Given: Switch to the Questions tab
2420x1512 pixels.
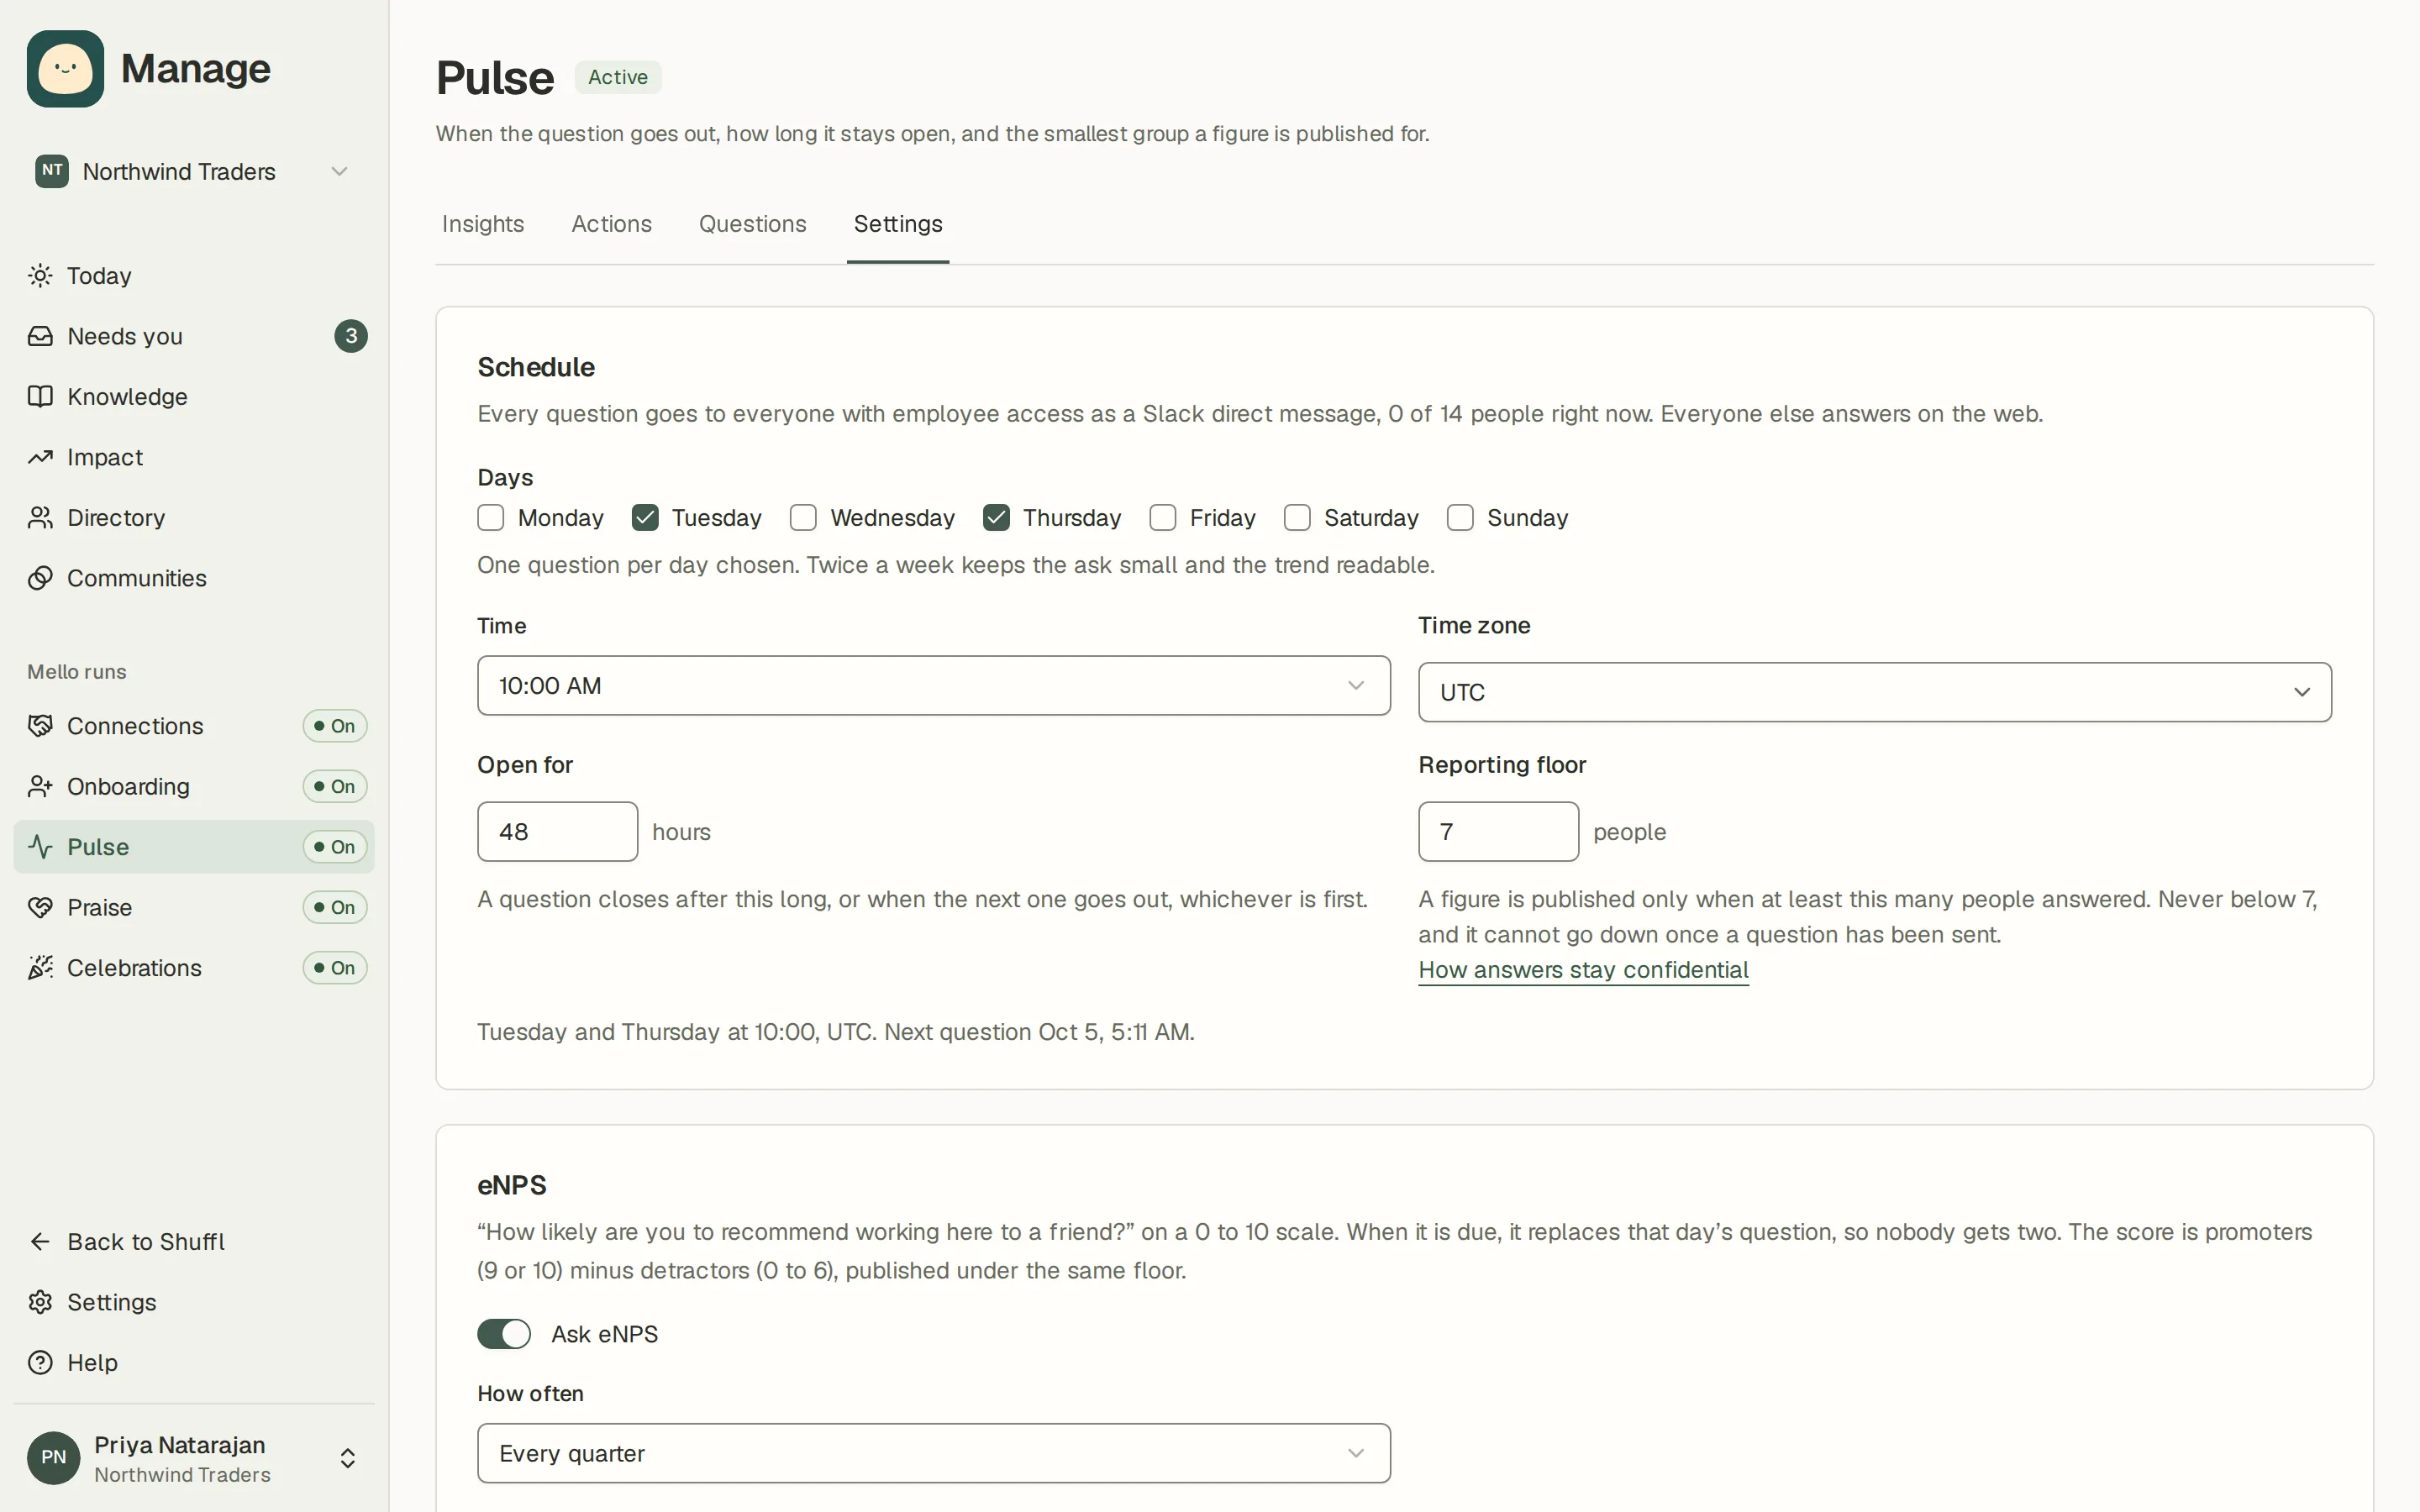Looking at the screenshot, I should tap(753, 224).
